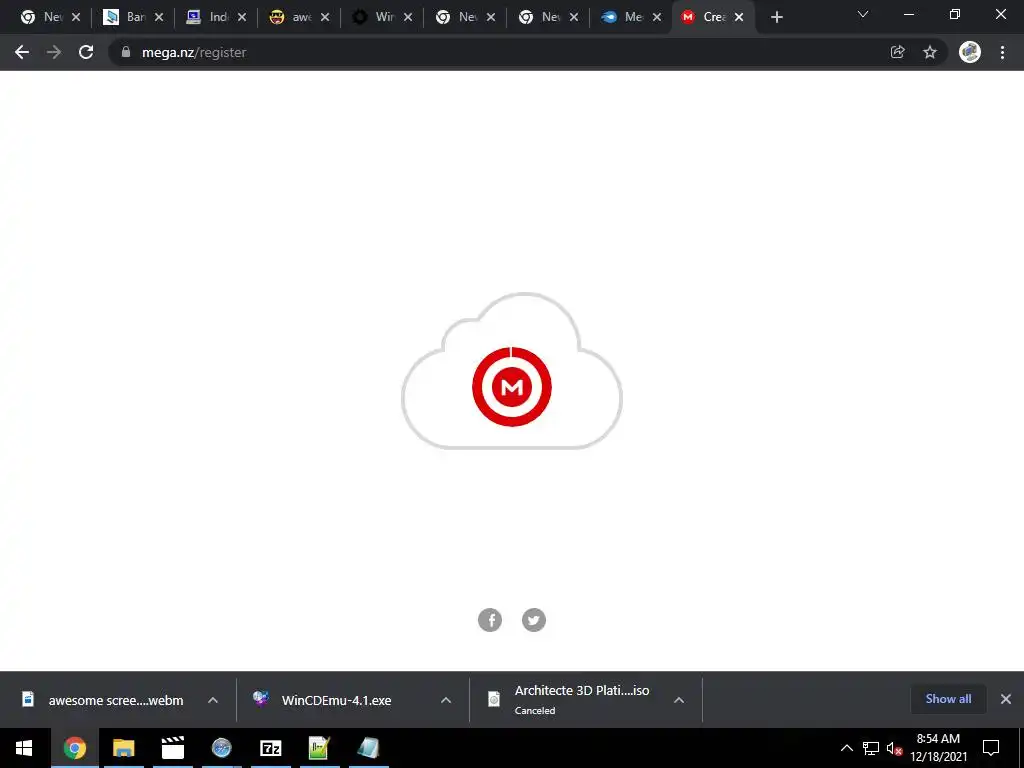Open the Twitter social icon
The height and width of the screenshot is (768, 1024).
tap(534, 620)
